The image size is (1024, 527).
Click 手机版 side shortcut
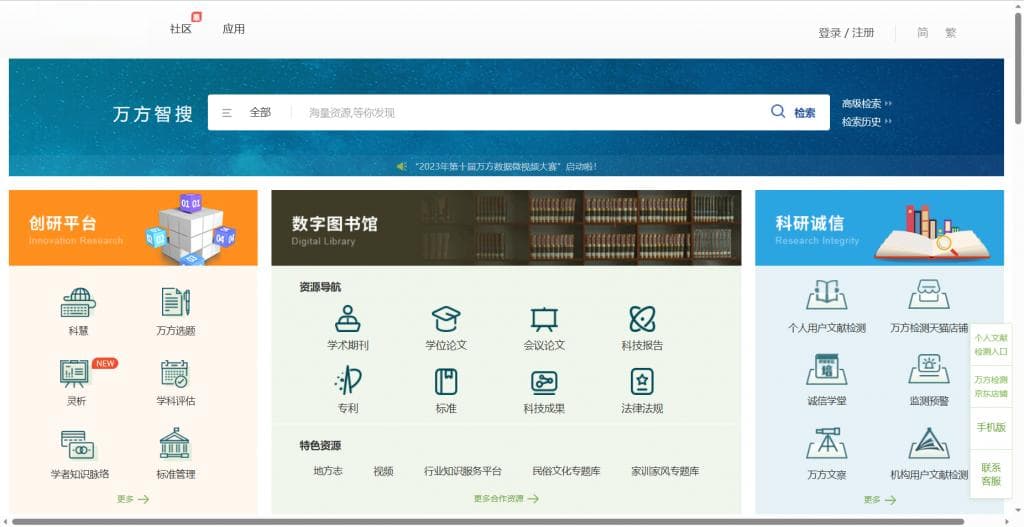point(991,428)
